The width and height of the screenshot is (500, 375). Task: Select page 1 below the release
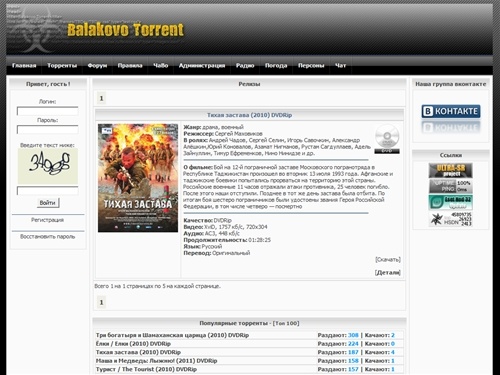pyautogui.click(x=101, y=302)
